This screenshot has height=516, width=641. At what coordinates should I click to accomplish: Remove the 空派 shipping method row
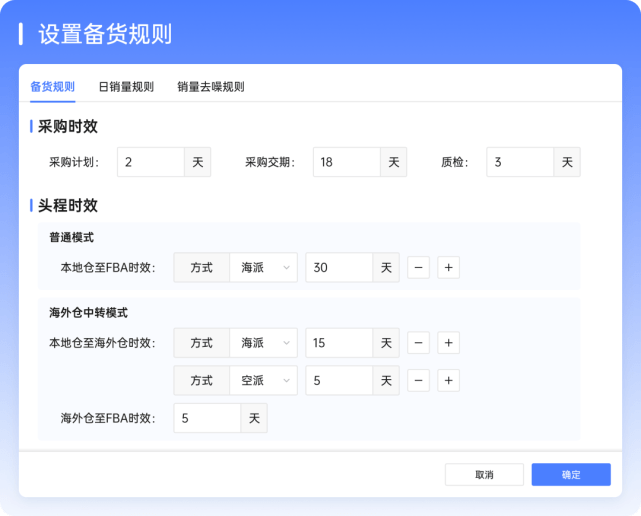click(x=420, y=381)
